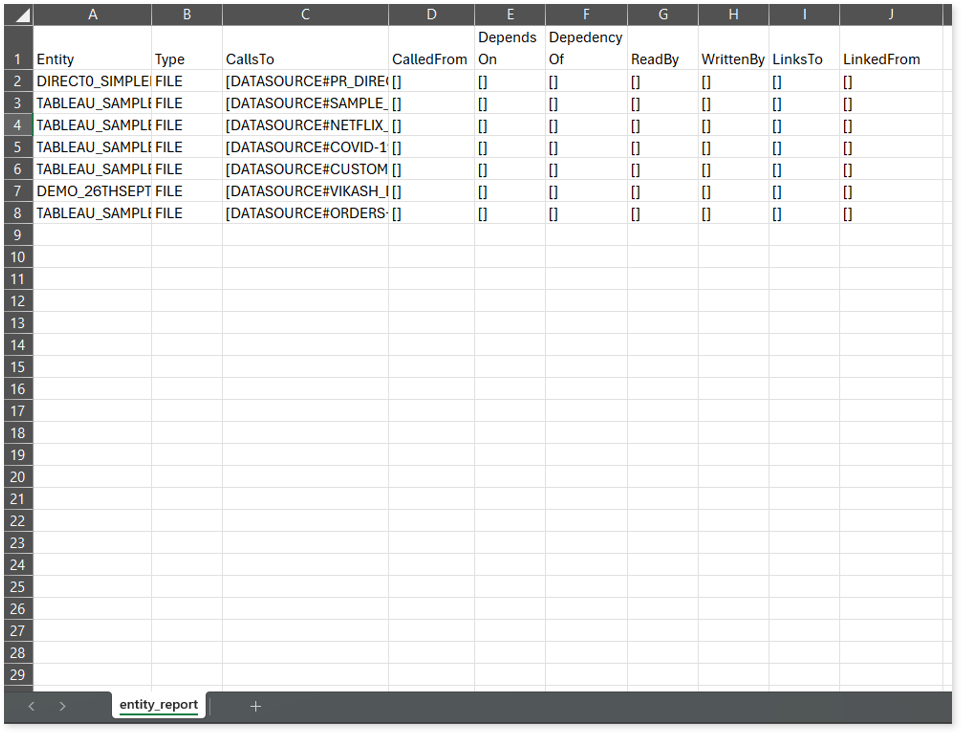The image size is (962, 734).
Task: Select cell with DATASOURCE#NETFLIX_ value
Action: [x=305, y=125]
